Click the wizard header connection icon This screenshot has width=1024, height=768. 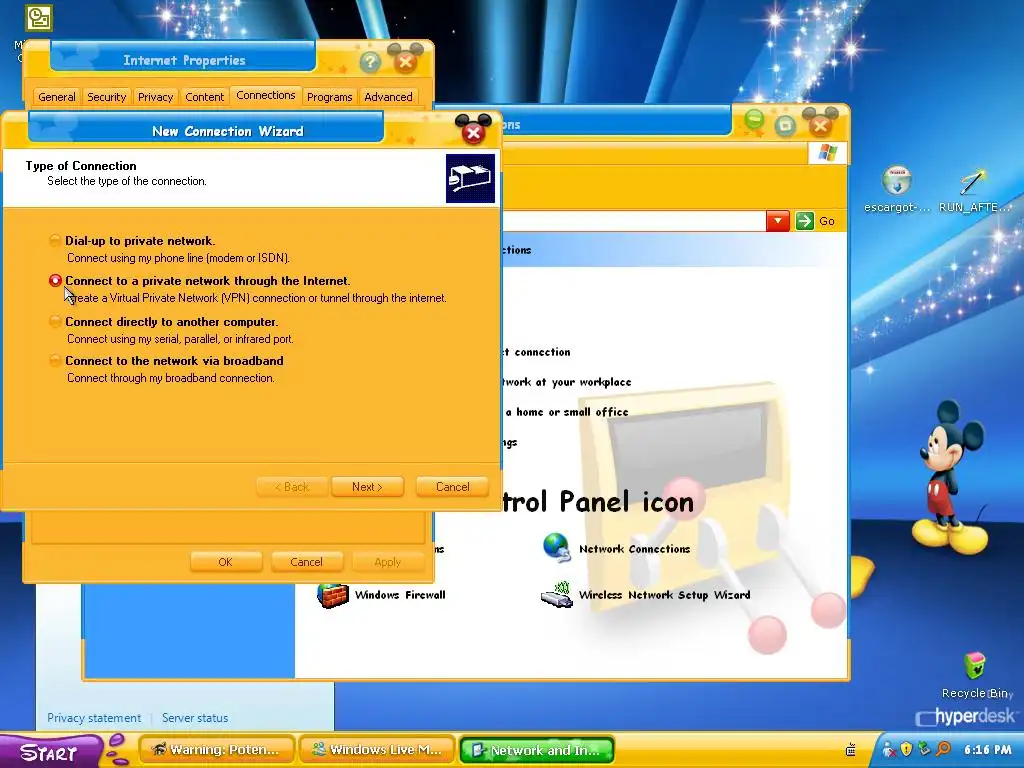[x=470, y=178]
